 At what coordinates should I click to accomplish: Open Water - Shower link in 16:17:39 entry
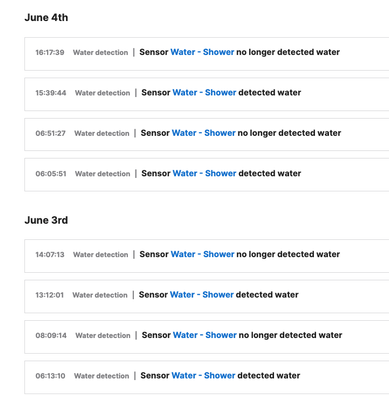(x=202, y=52)
